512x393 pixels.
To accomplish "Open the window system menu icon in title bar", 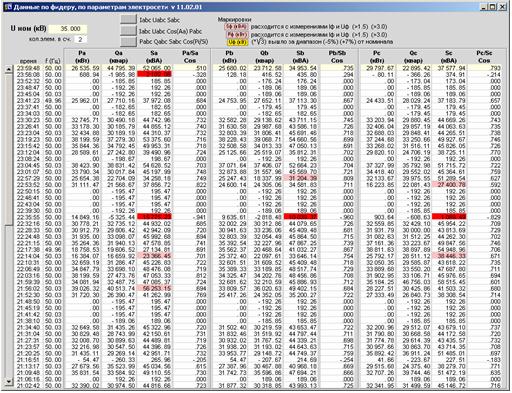I will pyautogui.click(x=7, y=7).
